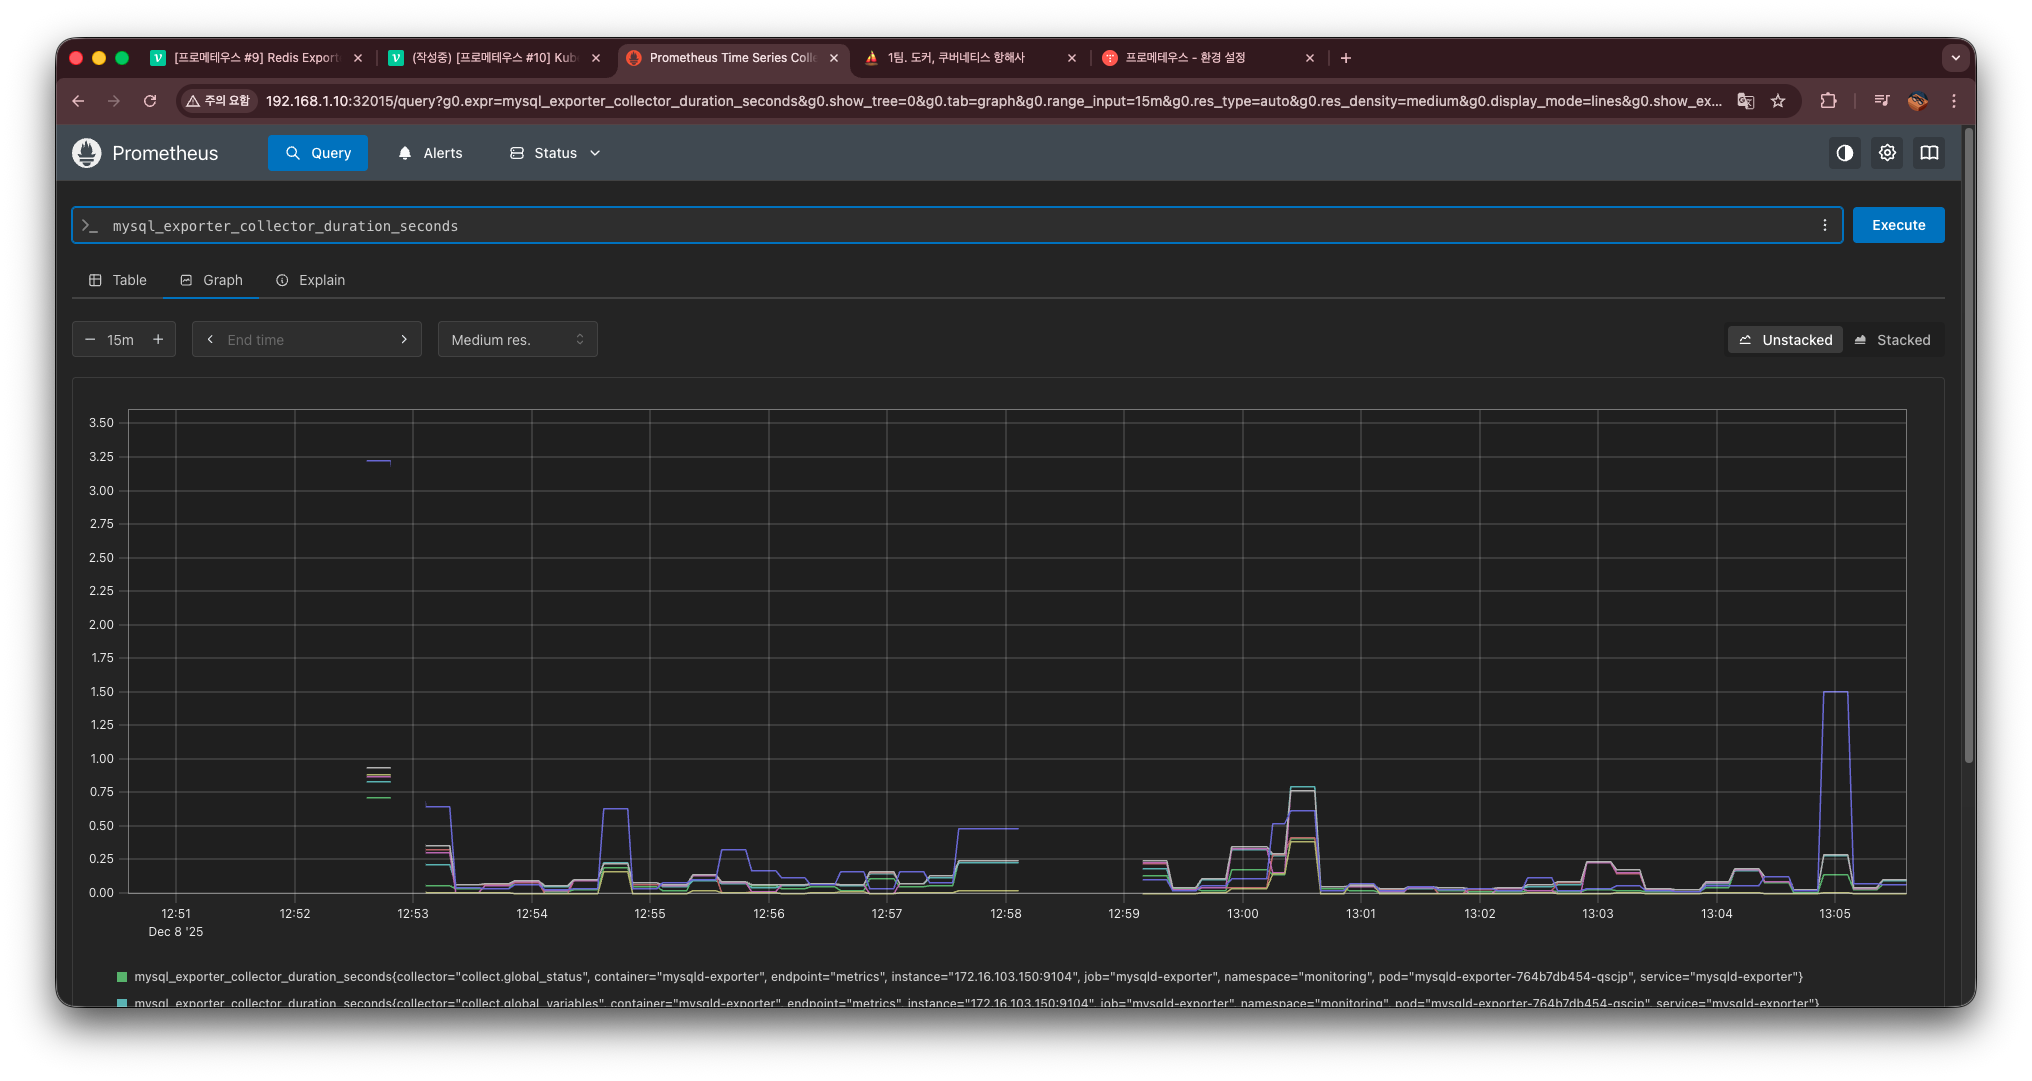Step end time back with left chevron
This screenshot has height=1081, width=2032.
click(210, 340)
